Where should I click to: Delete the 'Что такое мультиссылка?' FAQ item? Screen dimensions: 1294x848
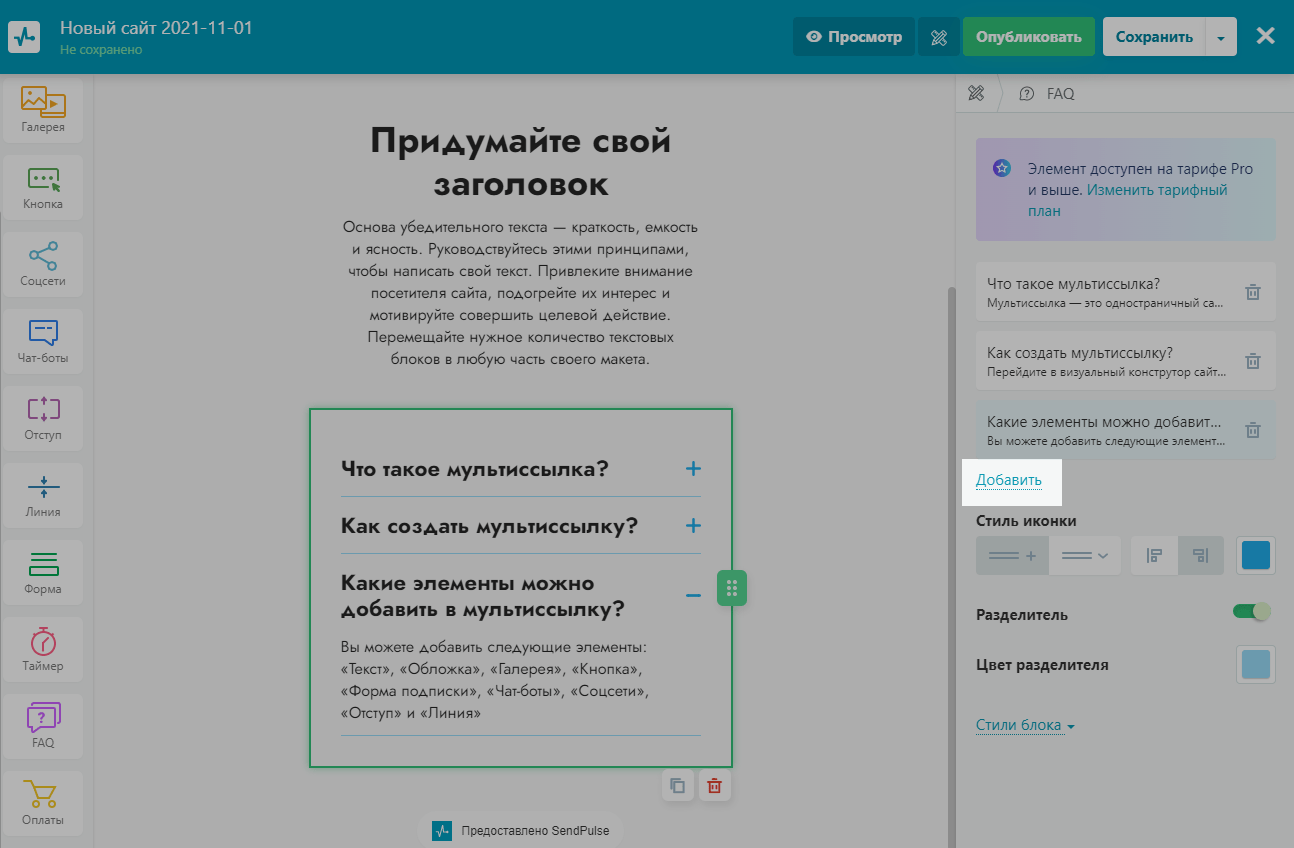(1252, 292)
